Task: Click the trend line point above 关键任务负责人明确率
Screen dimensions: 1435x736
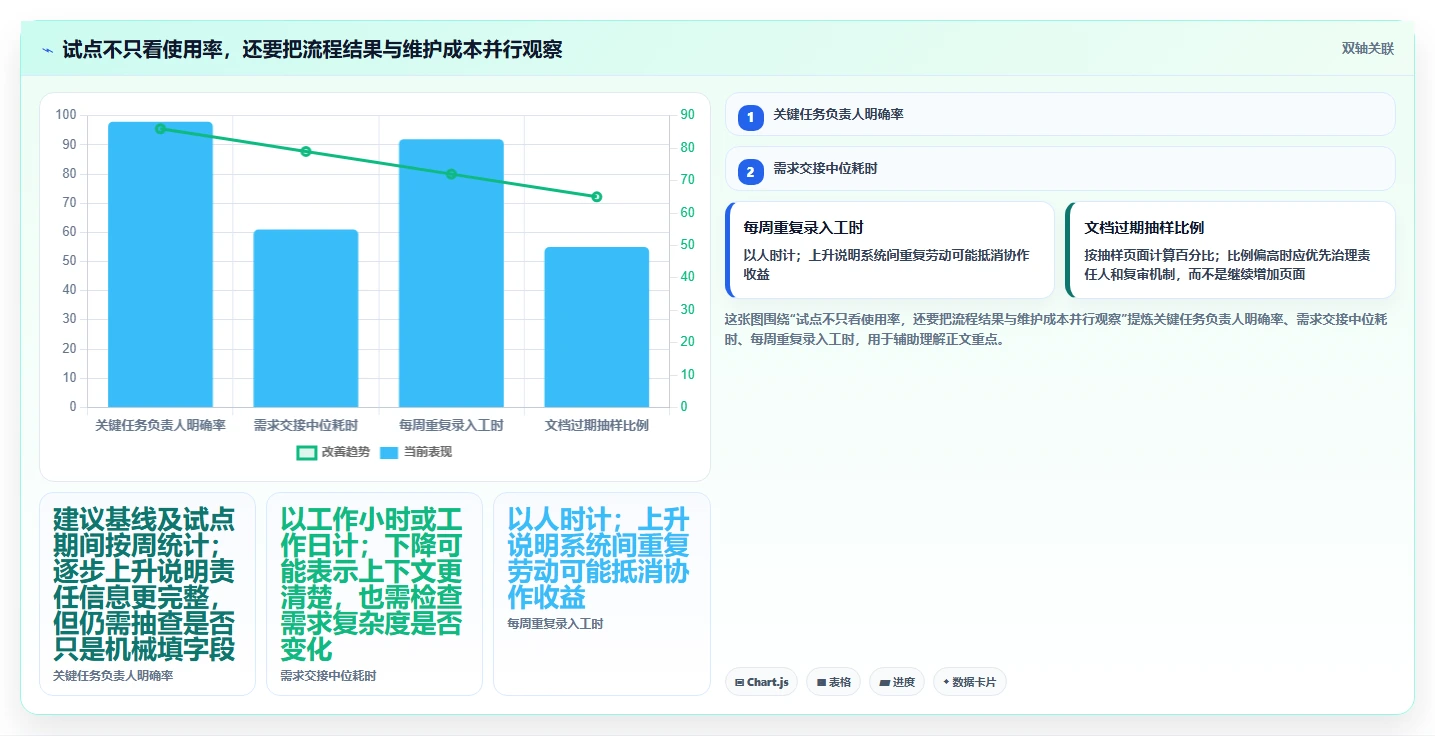Action: pos(160,128)
